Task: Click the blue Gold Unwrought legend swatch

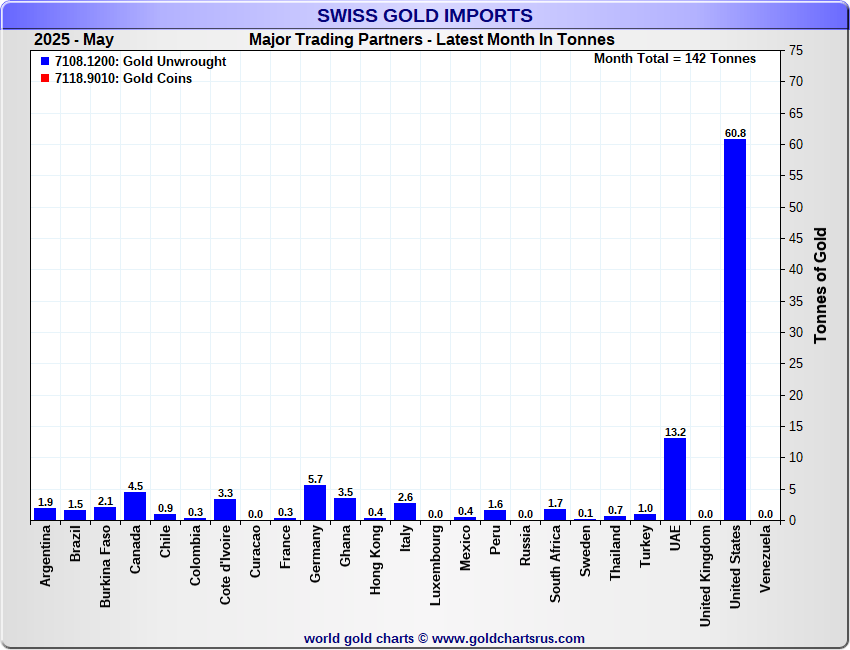Action: tap(45, 62)
